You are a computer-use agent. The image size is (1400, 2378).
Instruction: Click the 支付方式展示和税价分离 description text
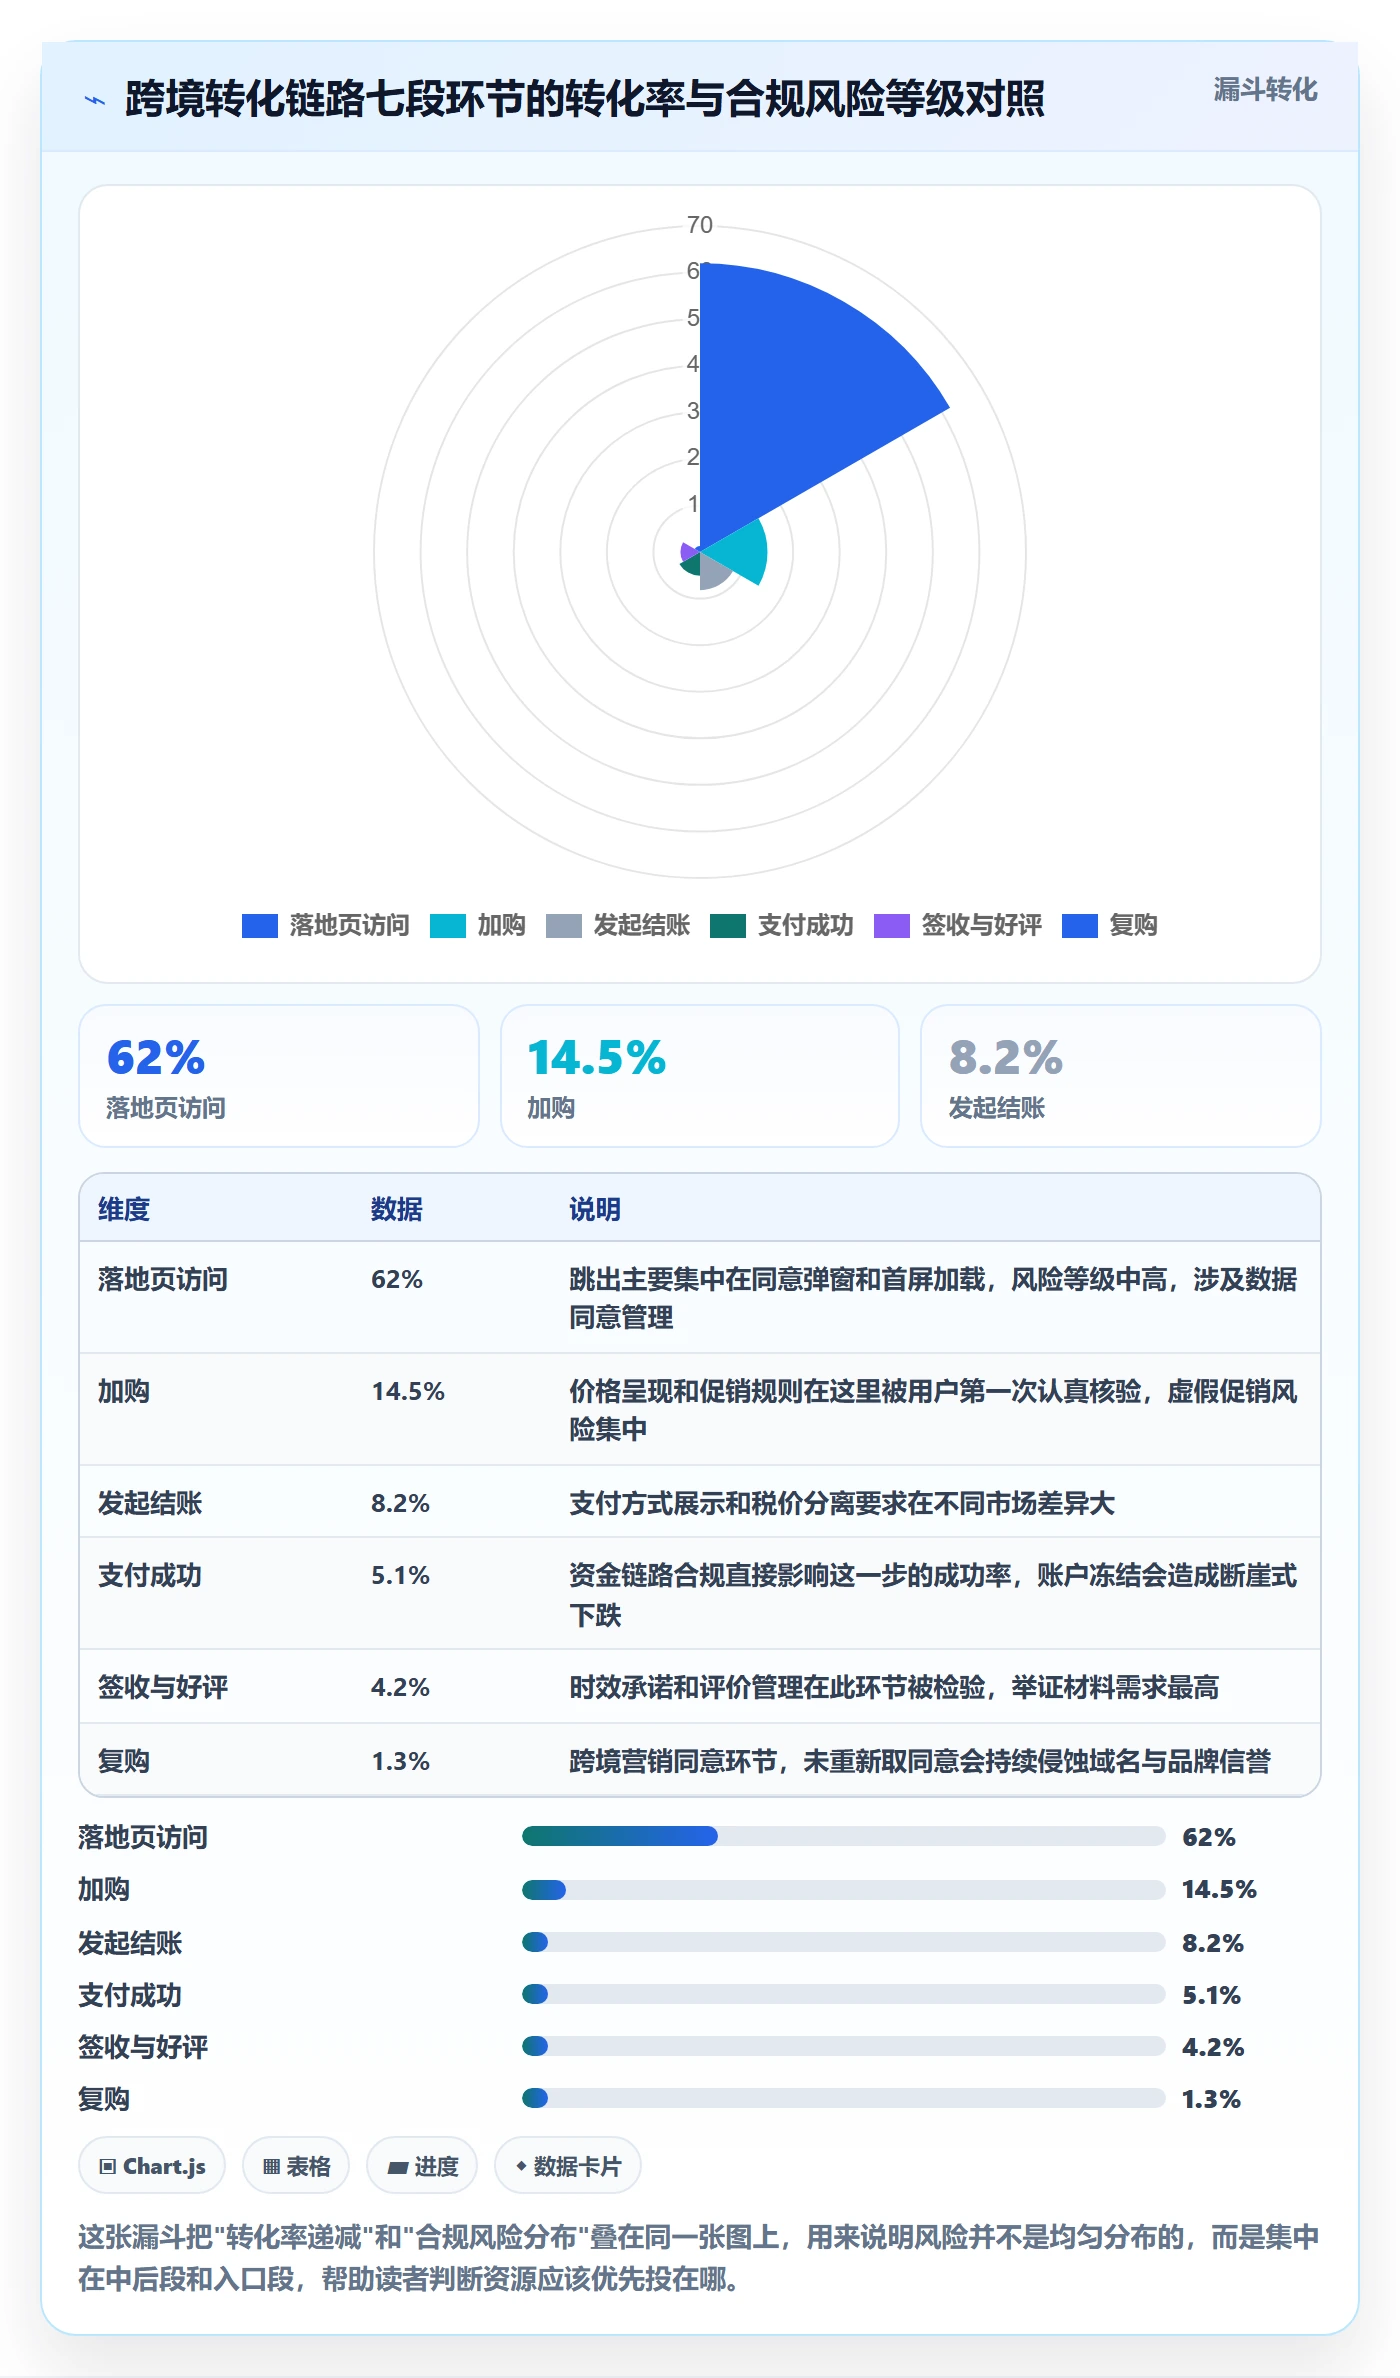pyautogui.click(x=842, y=1503)
